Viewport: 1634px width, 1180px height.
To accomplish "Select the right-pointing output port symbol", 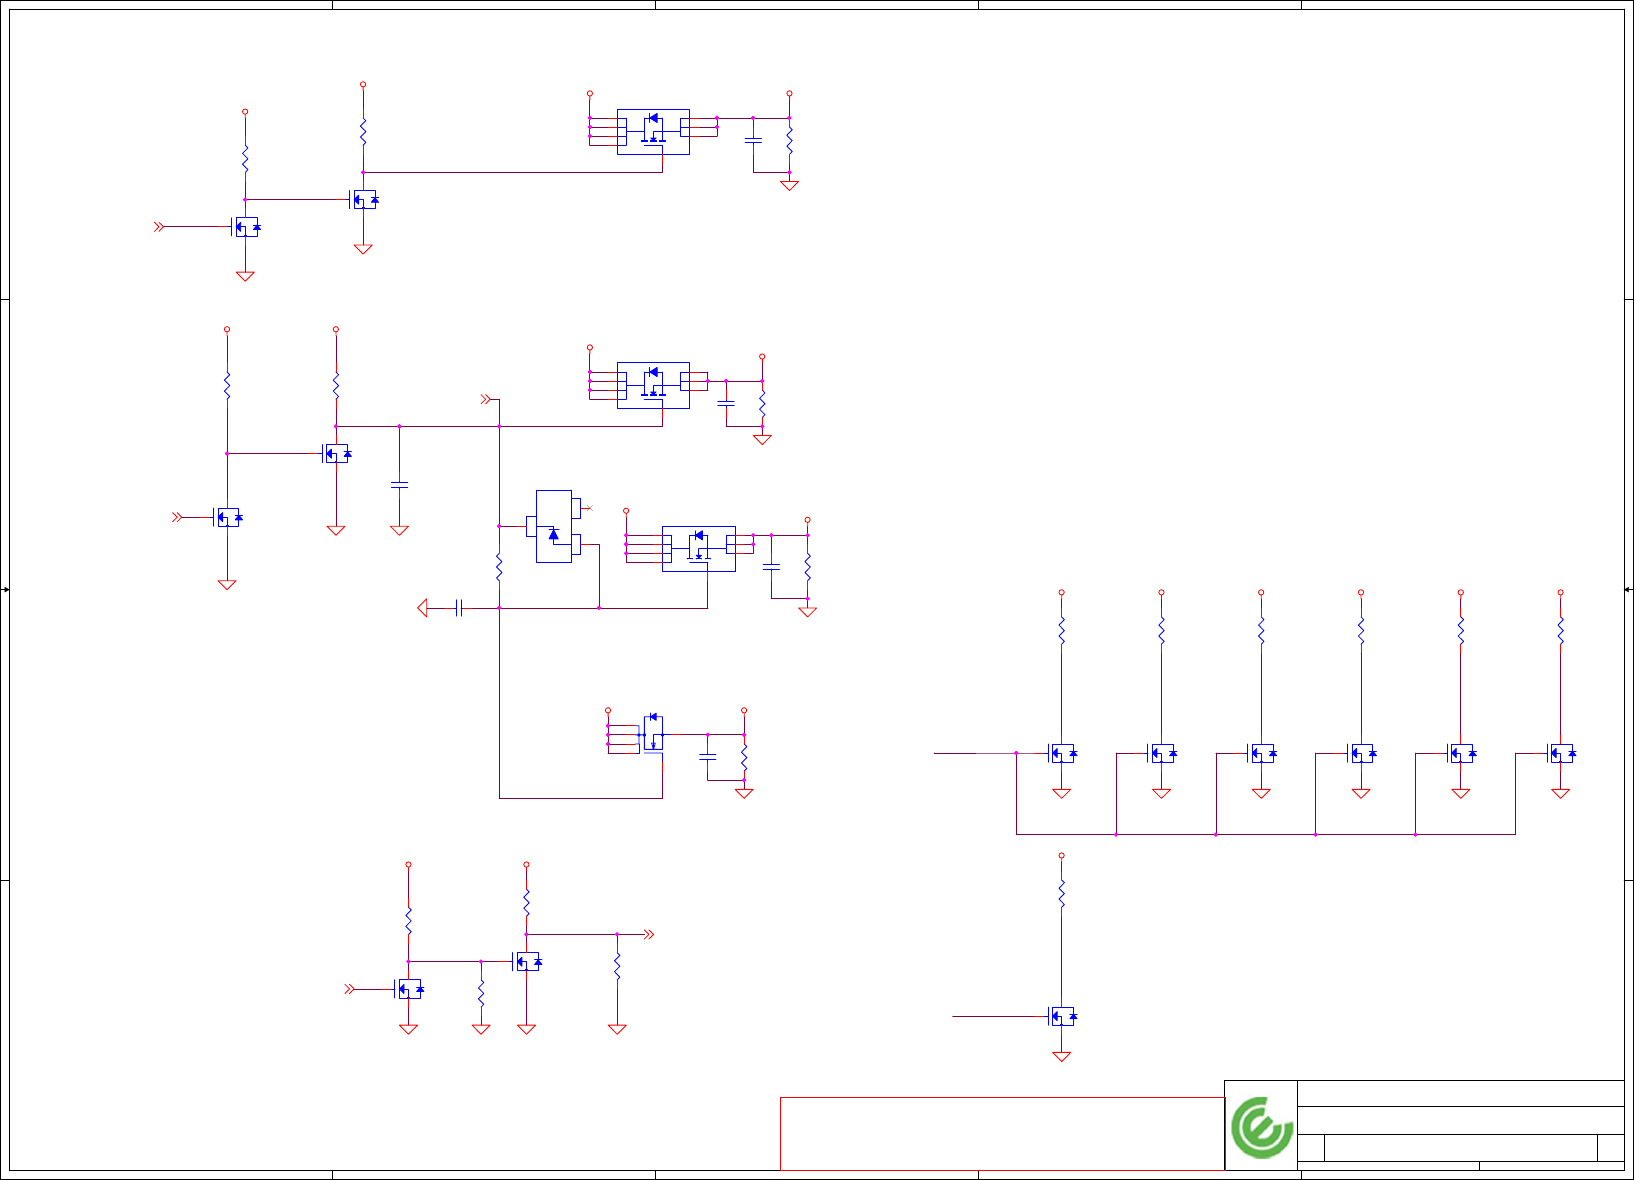I will click(649, 934).
